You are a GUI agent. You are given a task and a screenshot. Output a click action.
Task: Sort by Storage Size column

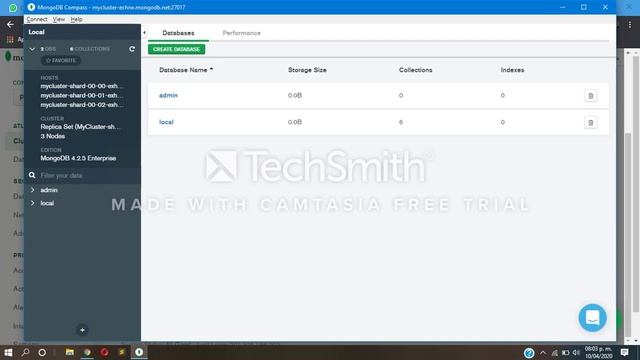tap(307, 70)
